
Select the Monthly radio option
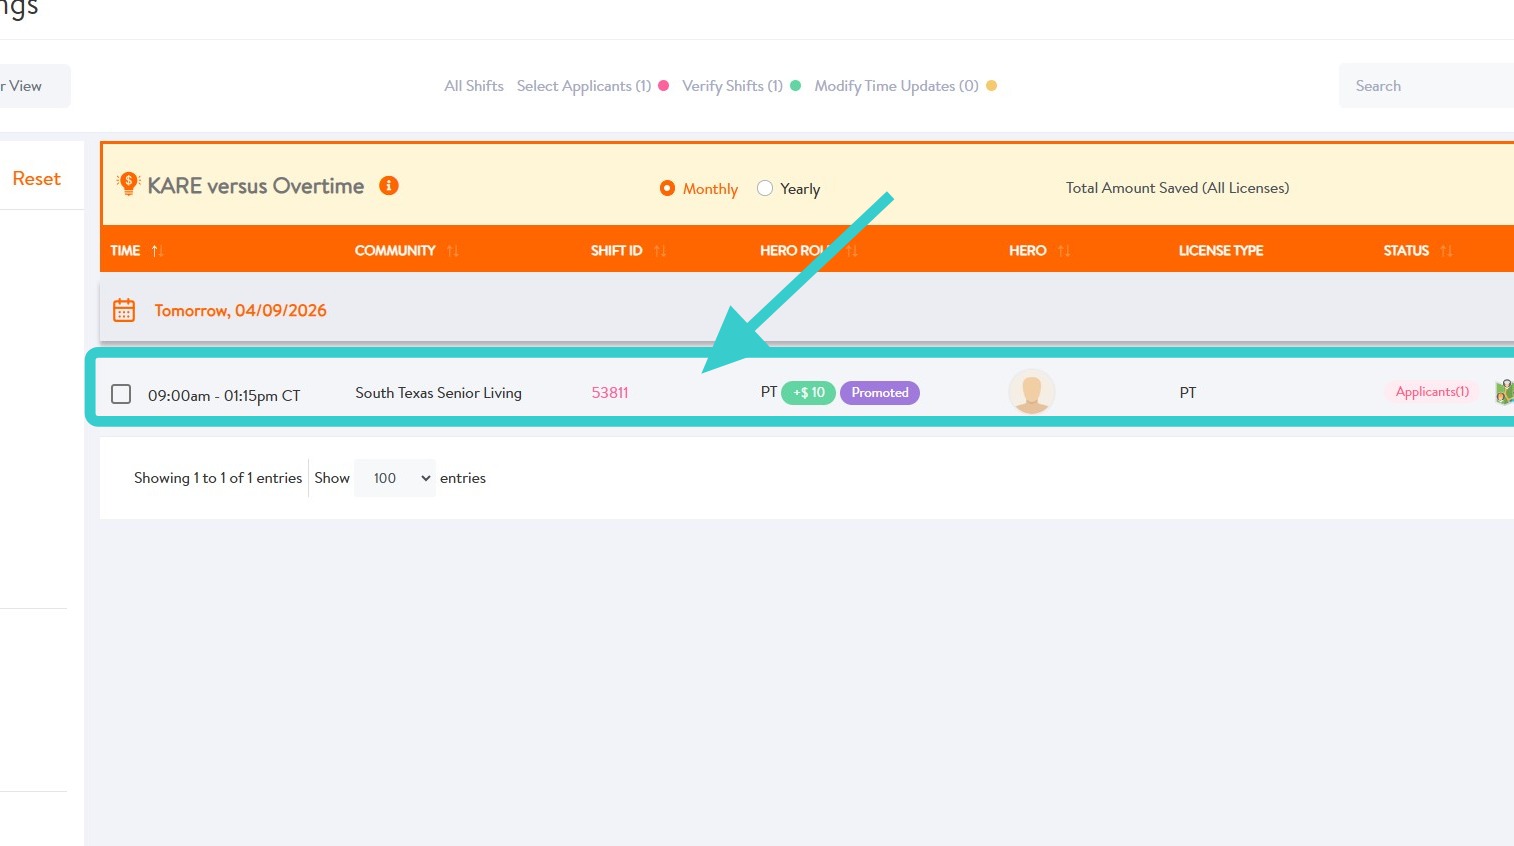(667, 188)
